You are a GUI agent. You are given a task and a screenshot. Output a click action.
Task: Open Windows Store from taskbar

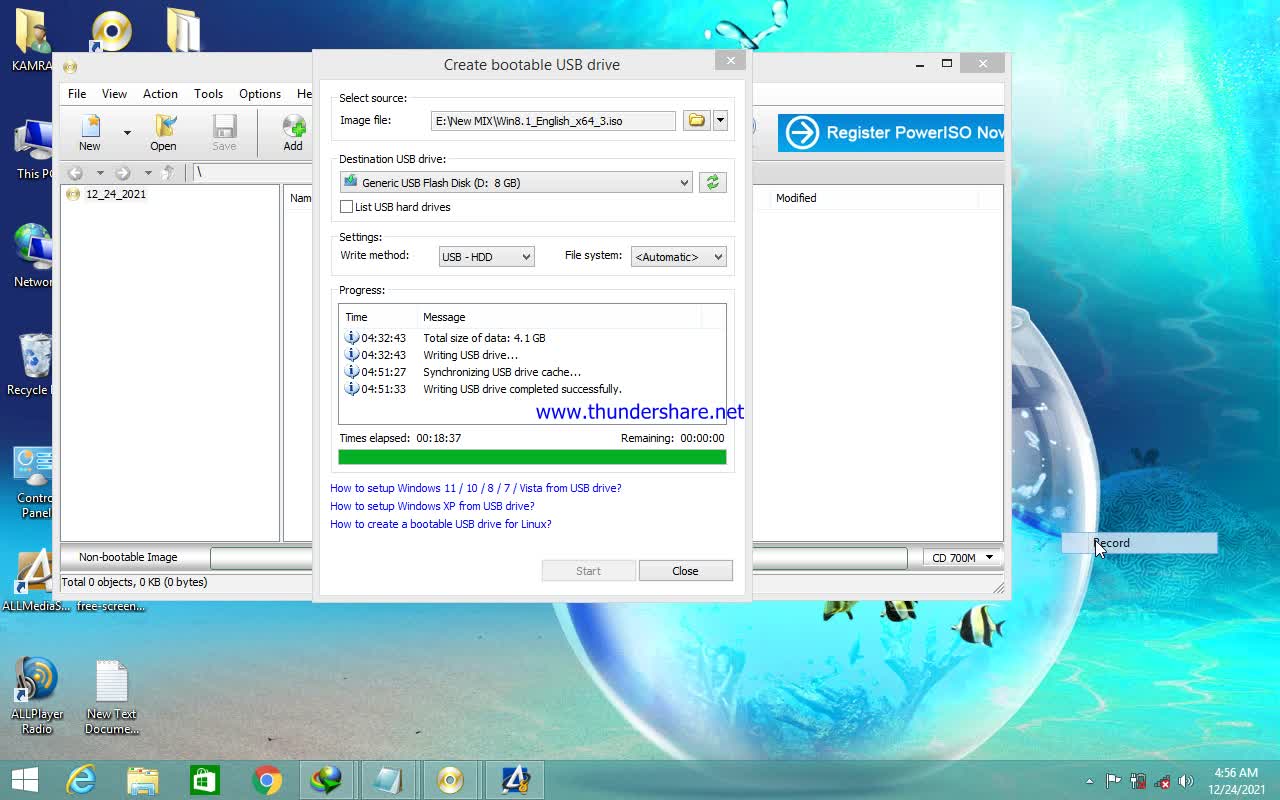204,780
